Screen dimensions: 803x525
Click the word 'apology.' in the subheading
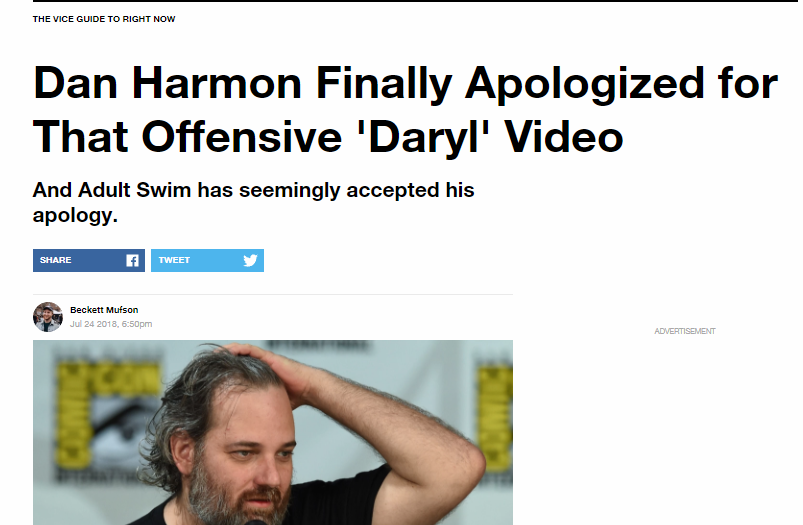pyautogui.click(x=75, y=216)
